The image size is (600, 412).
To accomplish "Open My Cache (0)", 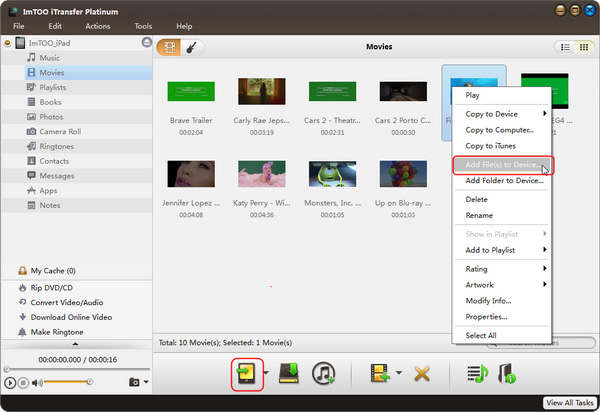I will point(47,271).
